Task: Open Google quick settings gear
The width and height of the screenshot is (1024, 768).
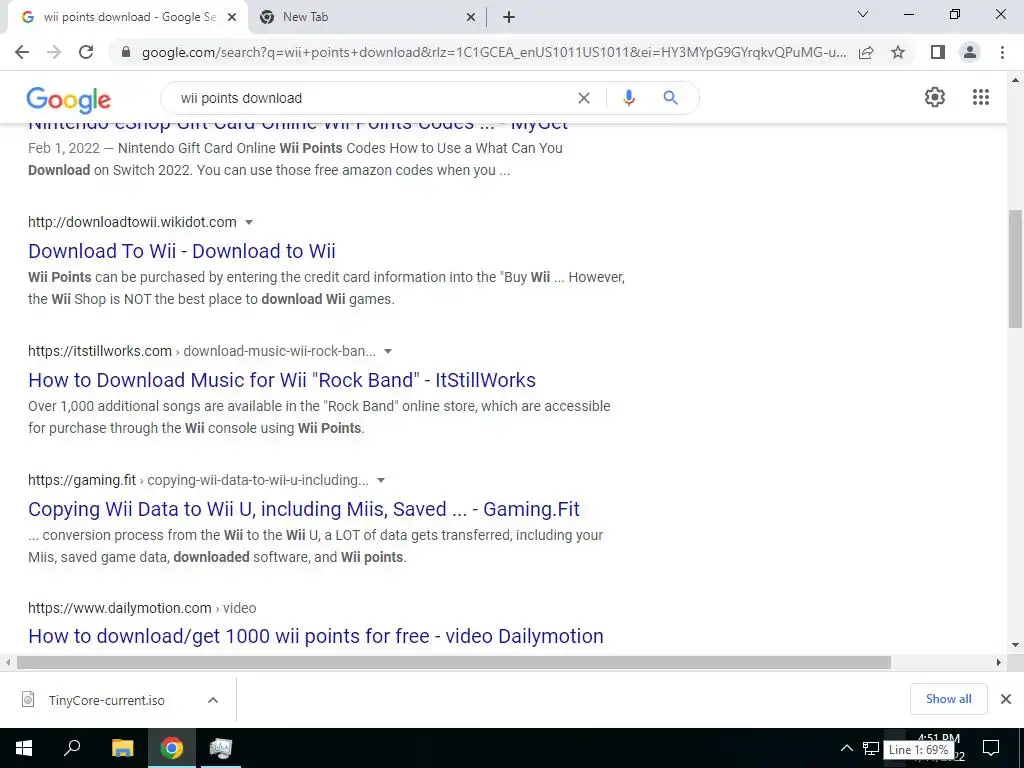Action: click(935, 97)
